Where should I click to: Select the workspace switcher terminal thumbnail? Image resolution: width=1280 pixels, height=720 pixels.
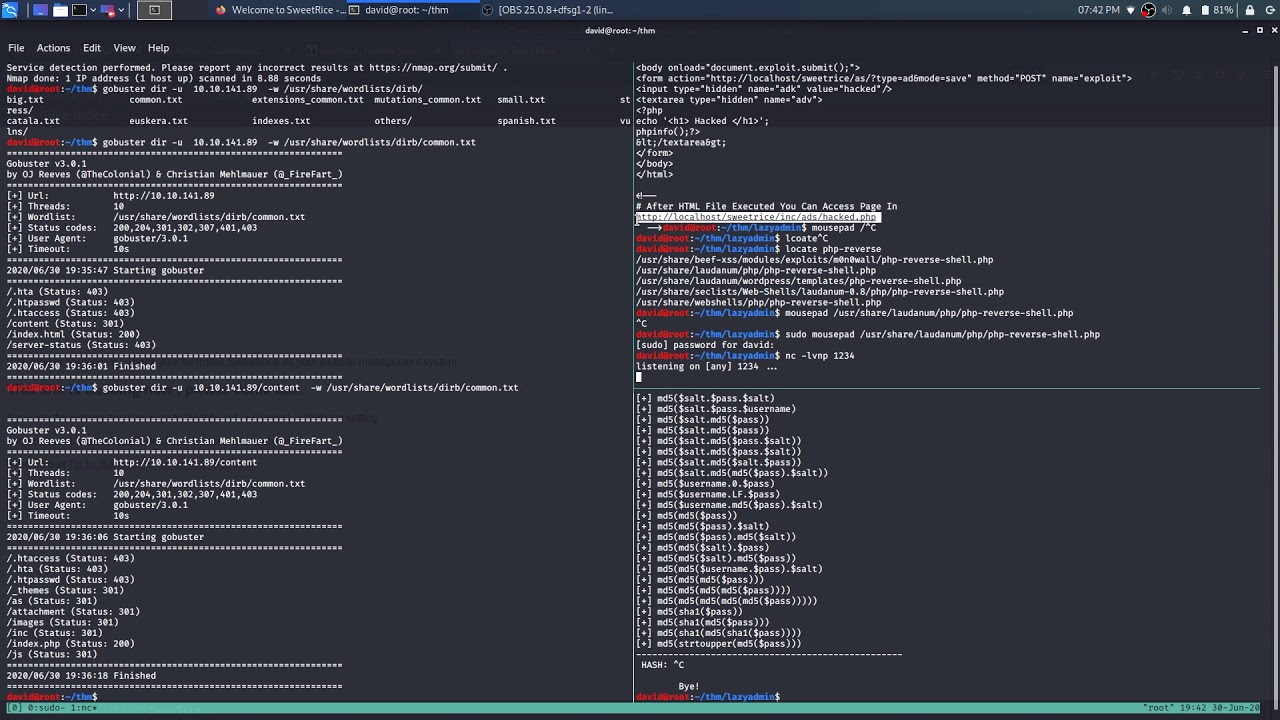click(x=154, y=10)
